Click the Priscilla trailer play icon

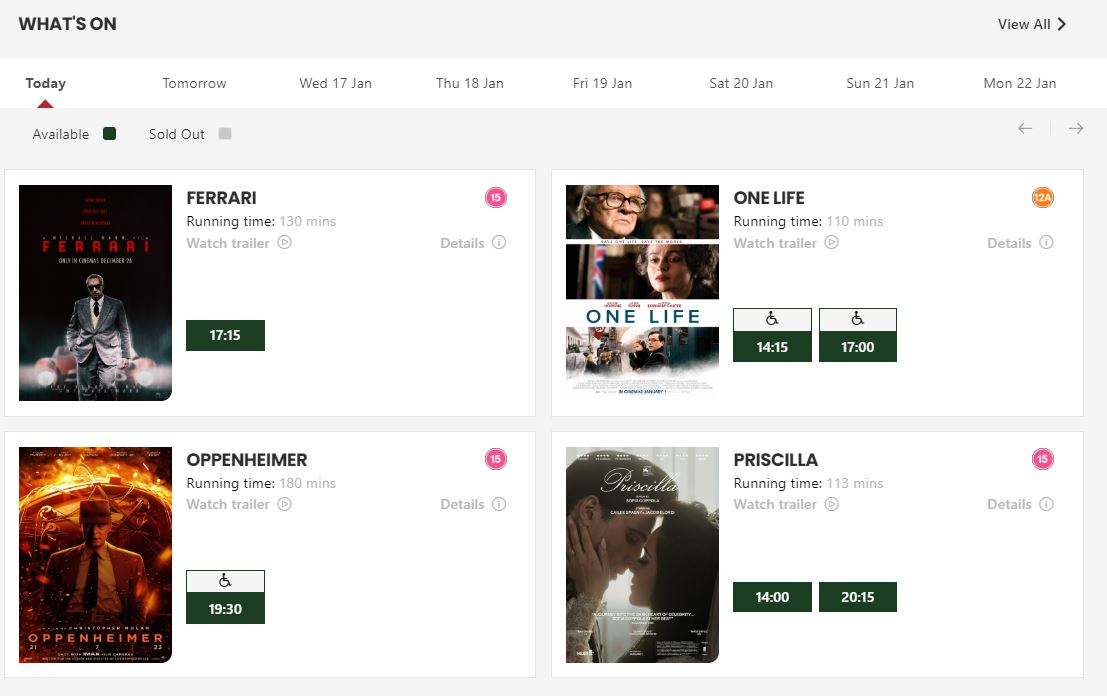click(832, 504)
